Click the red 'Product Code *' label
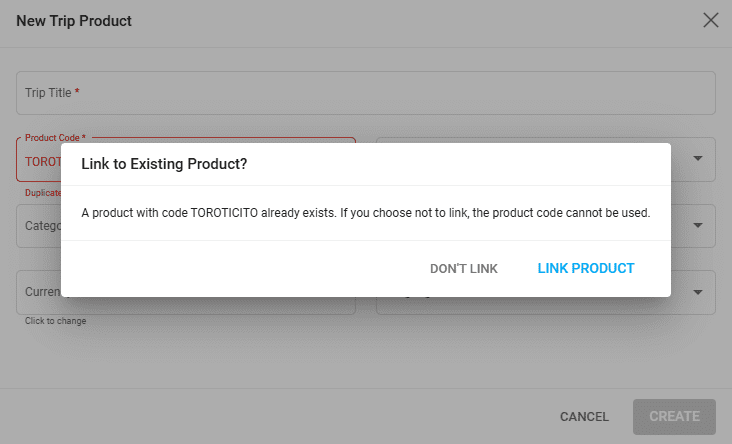 click(x=55, y=137)
